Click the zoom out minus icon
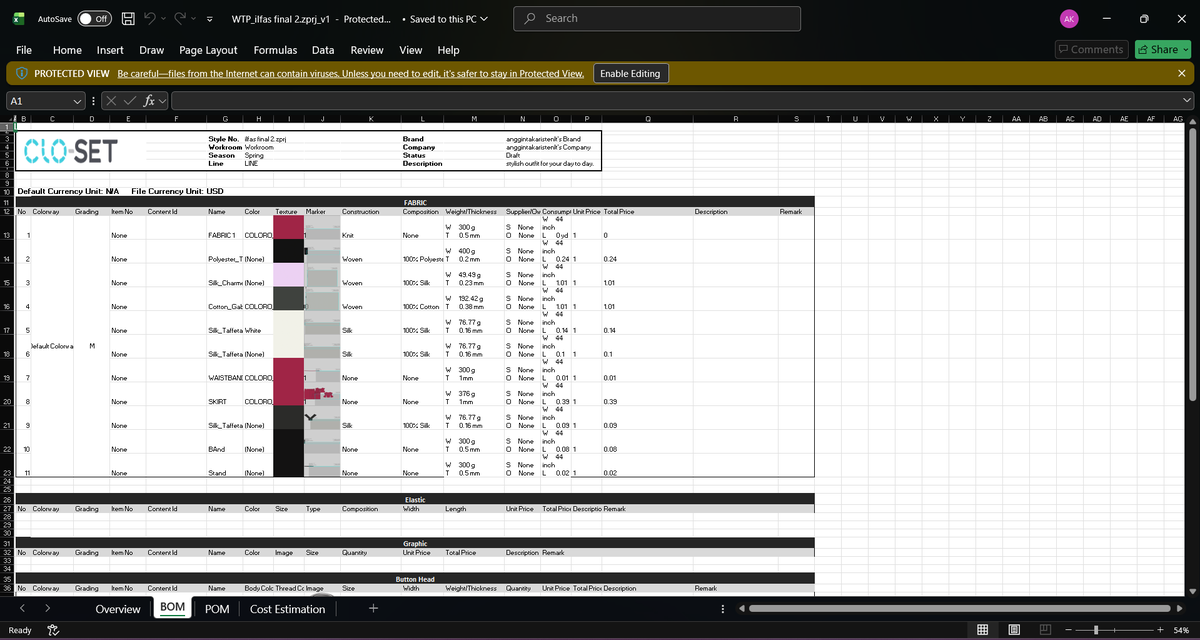 pos(1068,630)
